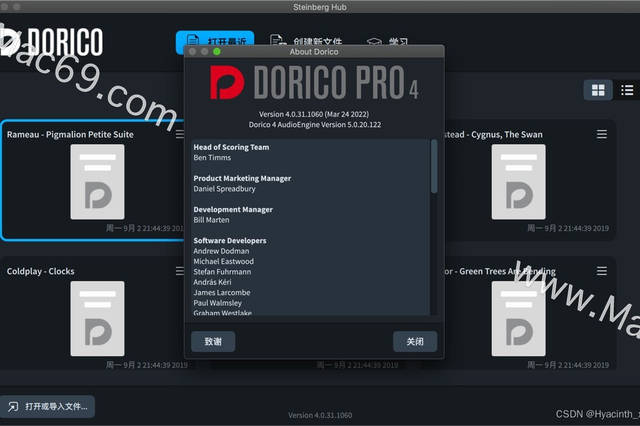Click the 'Software Developers' heading
Image resolution: width=640 pixels, height=426 pixels.
pos(230,241)
